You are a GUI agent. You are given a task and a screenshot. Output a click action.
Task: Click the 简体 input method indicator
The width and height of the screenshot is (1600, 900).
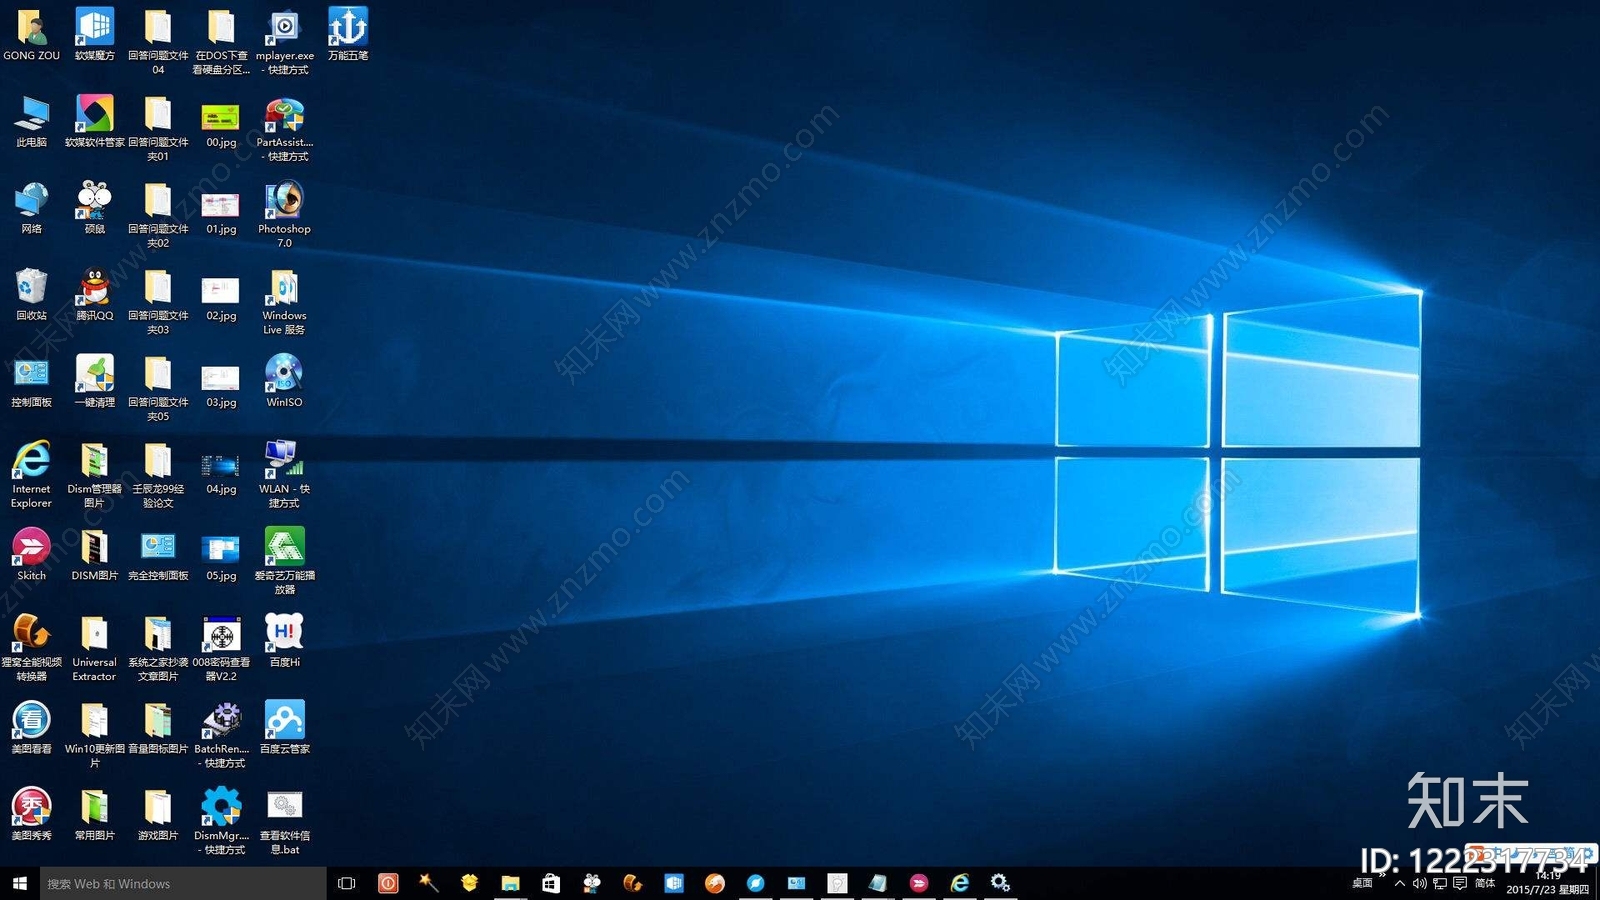click(x=1485, y=883)
